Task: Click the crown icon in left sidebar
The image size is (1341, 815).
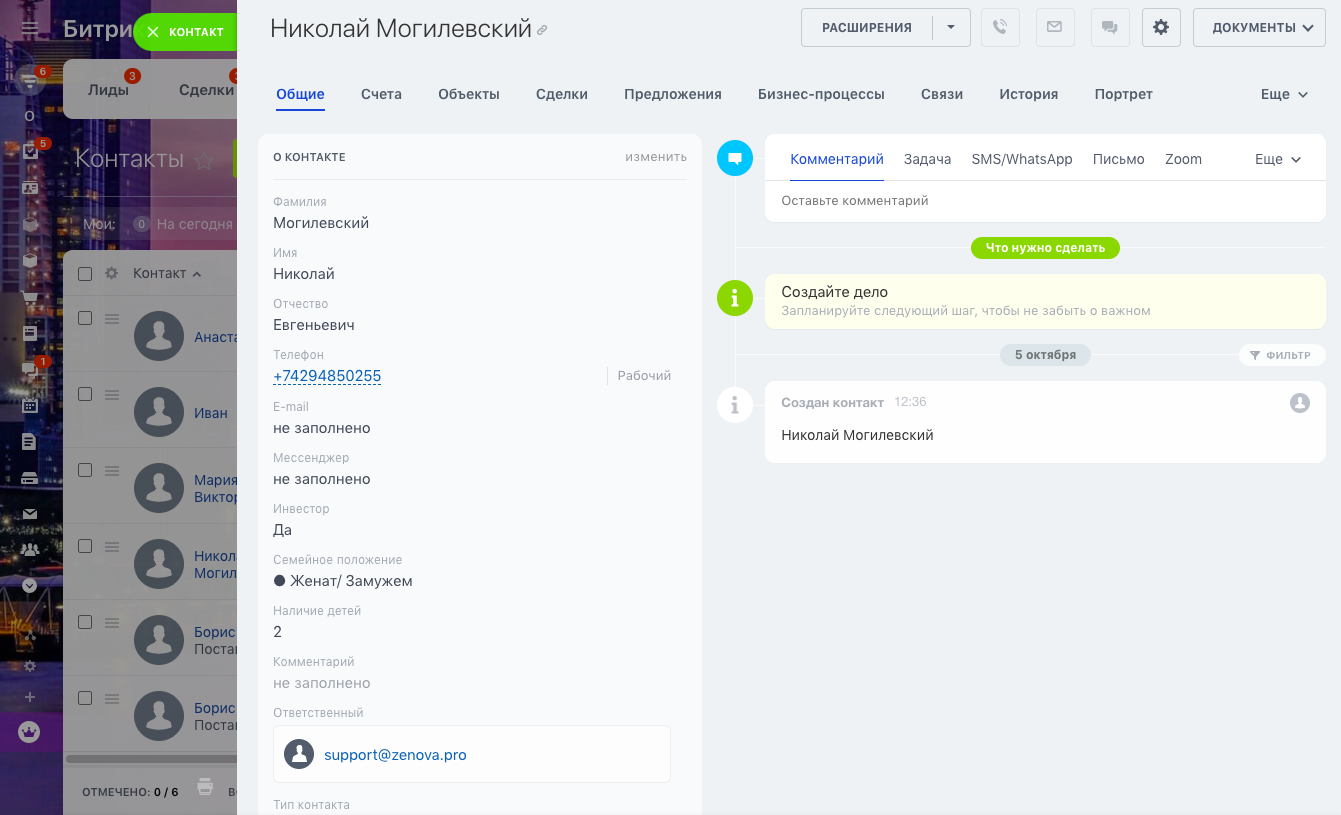Action: pyautogui.click(x=30, y=732)
